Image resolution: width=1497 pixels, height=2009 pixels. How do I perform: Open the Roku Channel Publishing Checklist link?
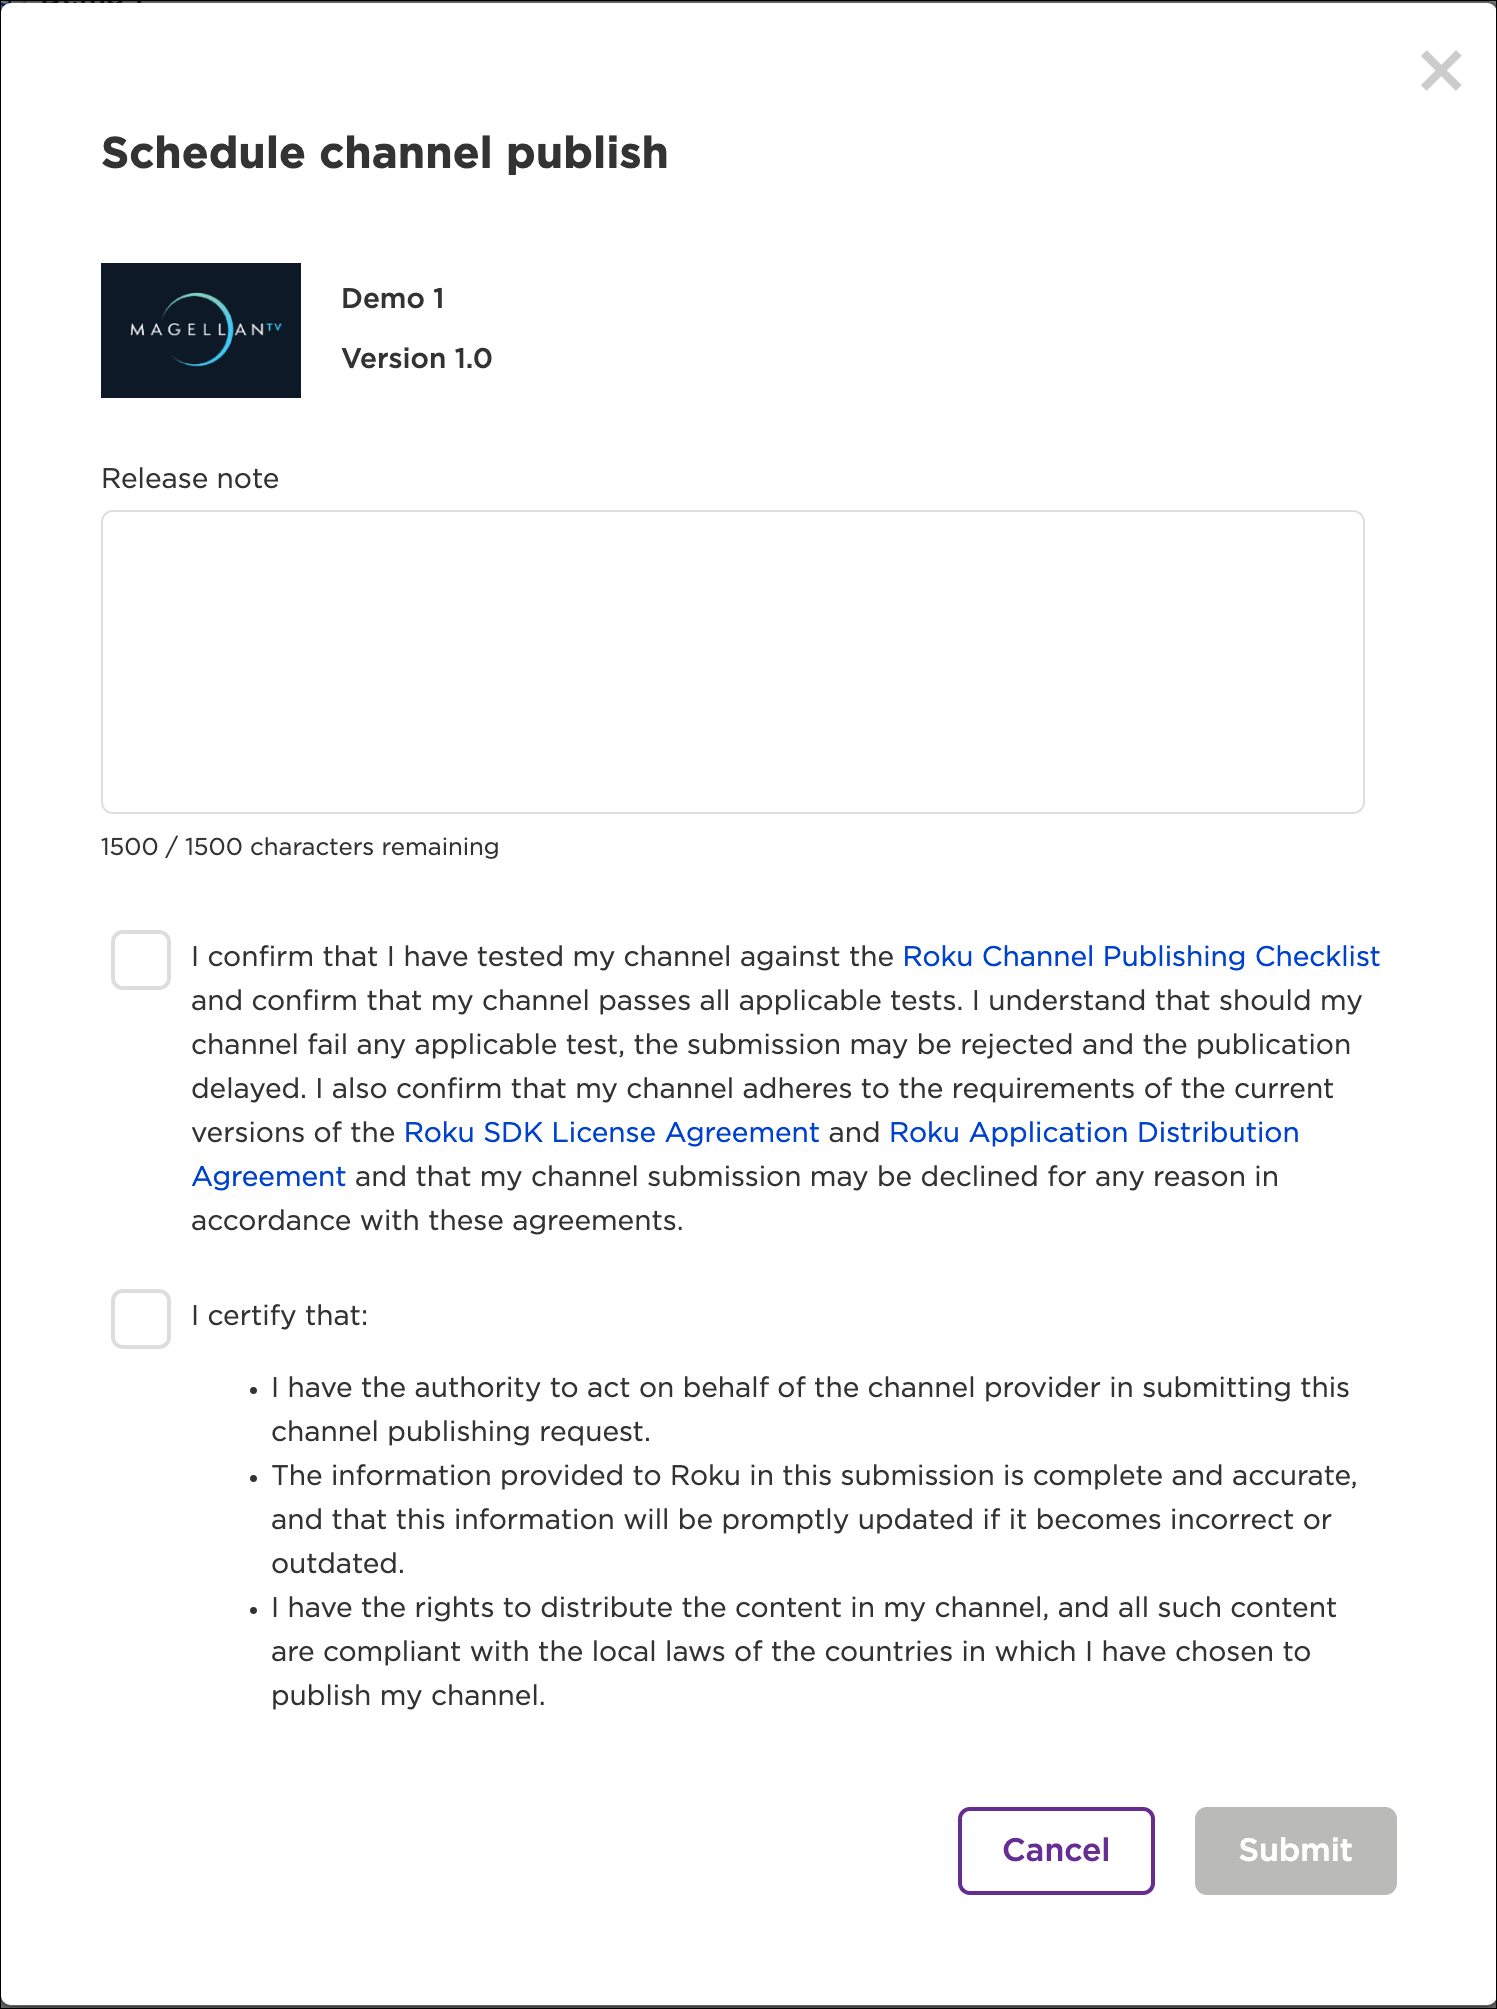(1140, 957)
